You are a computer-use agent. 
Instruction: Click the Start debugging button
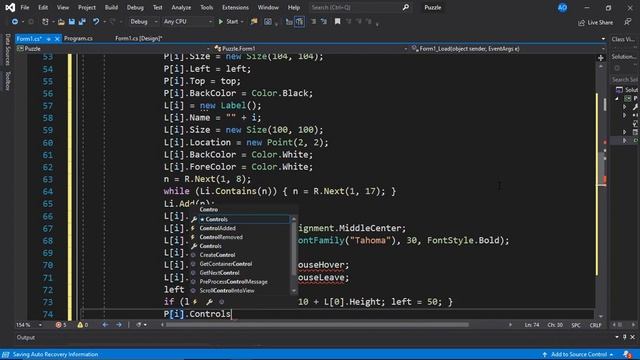(229, 22)
